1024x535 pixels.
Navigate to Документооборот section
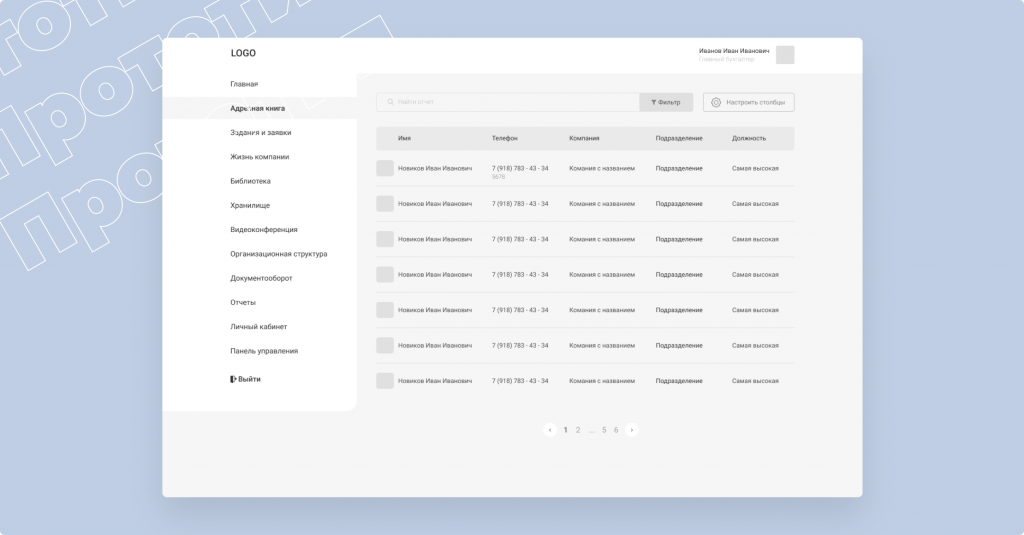(261, 278)
